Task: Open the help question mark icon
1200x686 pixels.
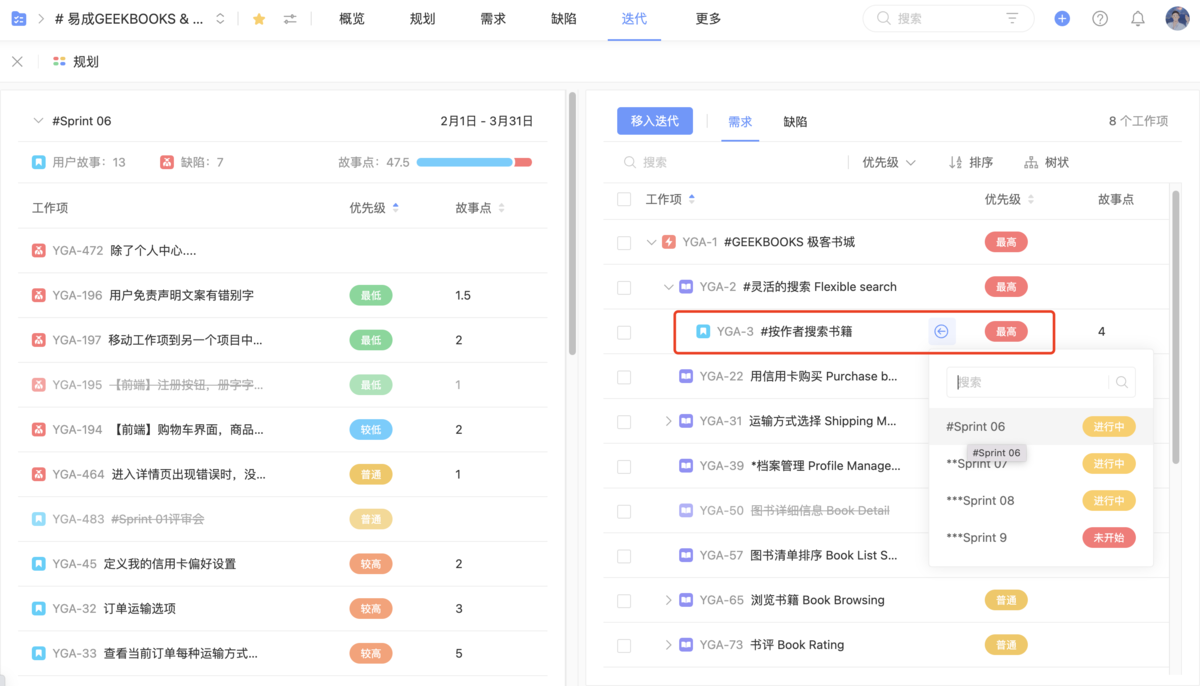Action: click(x=1100, y=18)
